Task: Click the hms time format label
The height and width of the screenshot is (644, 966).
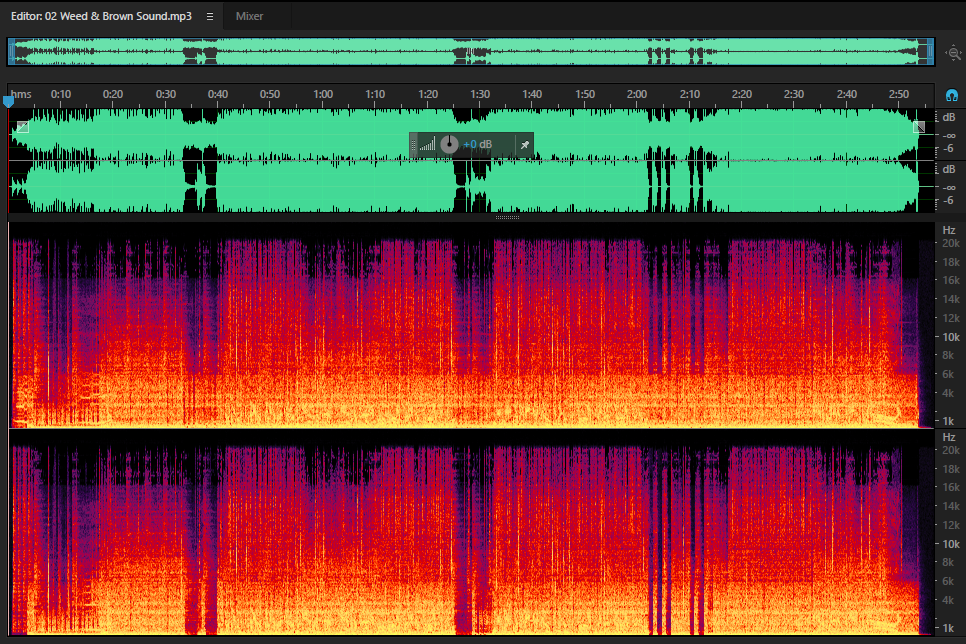Action: pos(21,94)
